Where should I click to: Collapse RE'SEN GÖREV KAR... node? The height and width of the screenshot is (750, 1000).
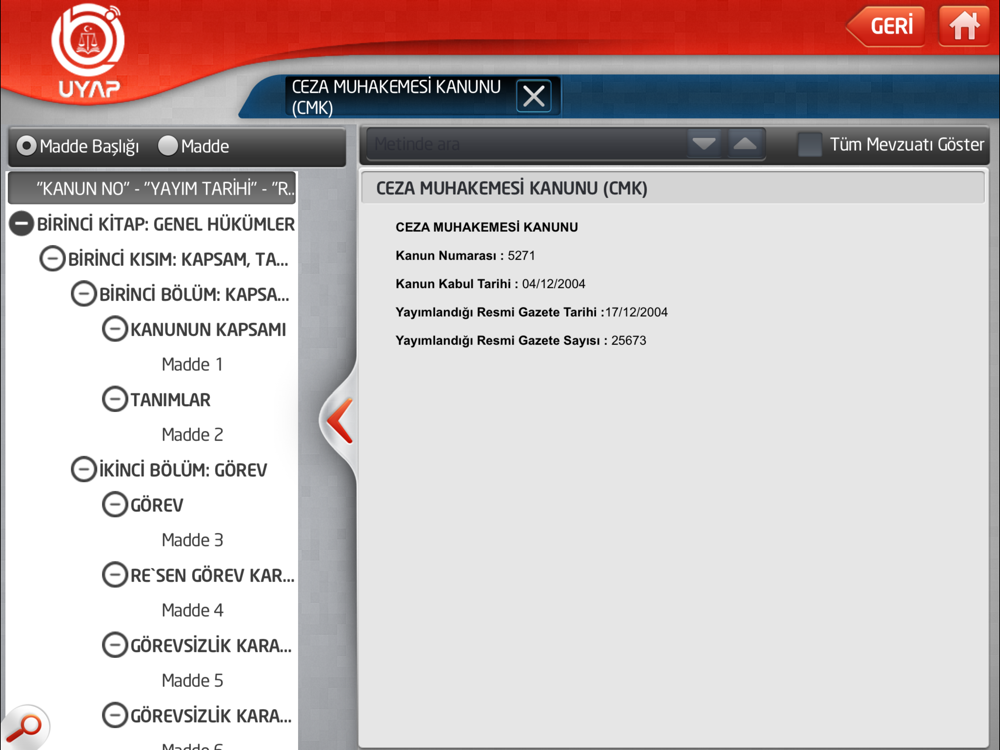click(115, 575)
